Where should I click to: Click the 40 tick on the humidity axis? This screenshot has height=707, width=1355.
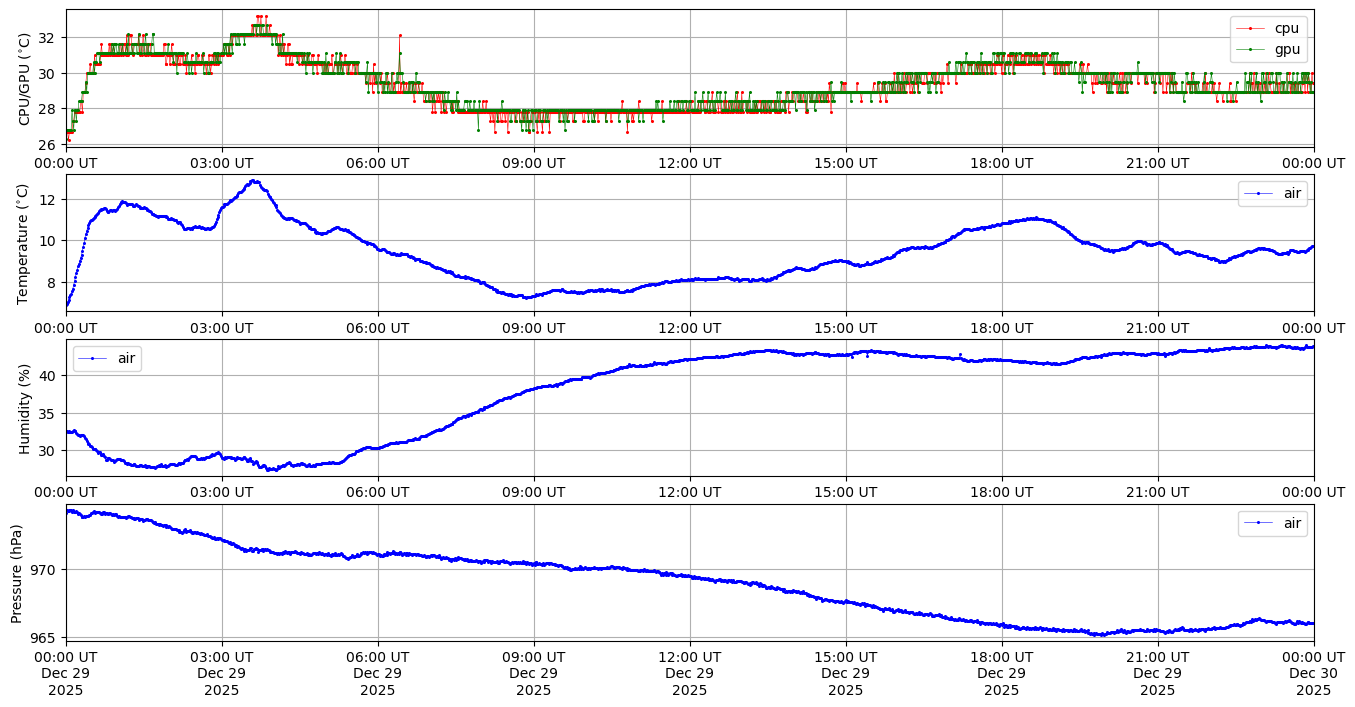click(50, 376)
